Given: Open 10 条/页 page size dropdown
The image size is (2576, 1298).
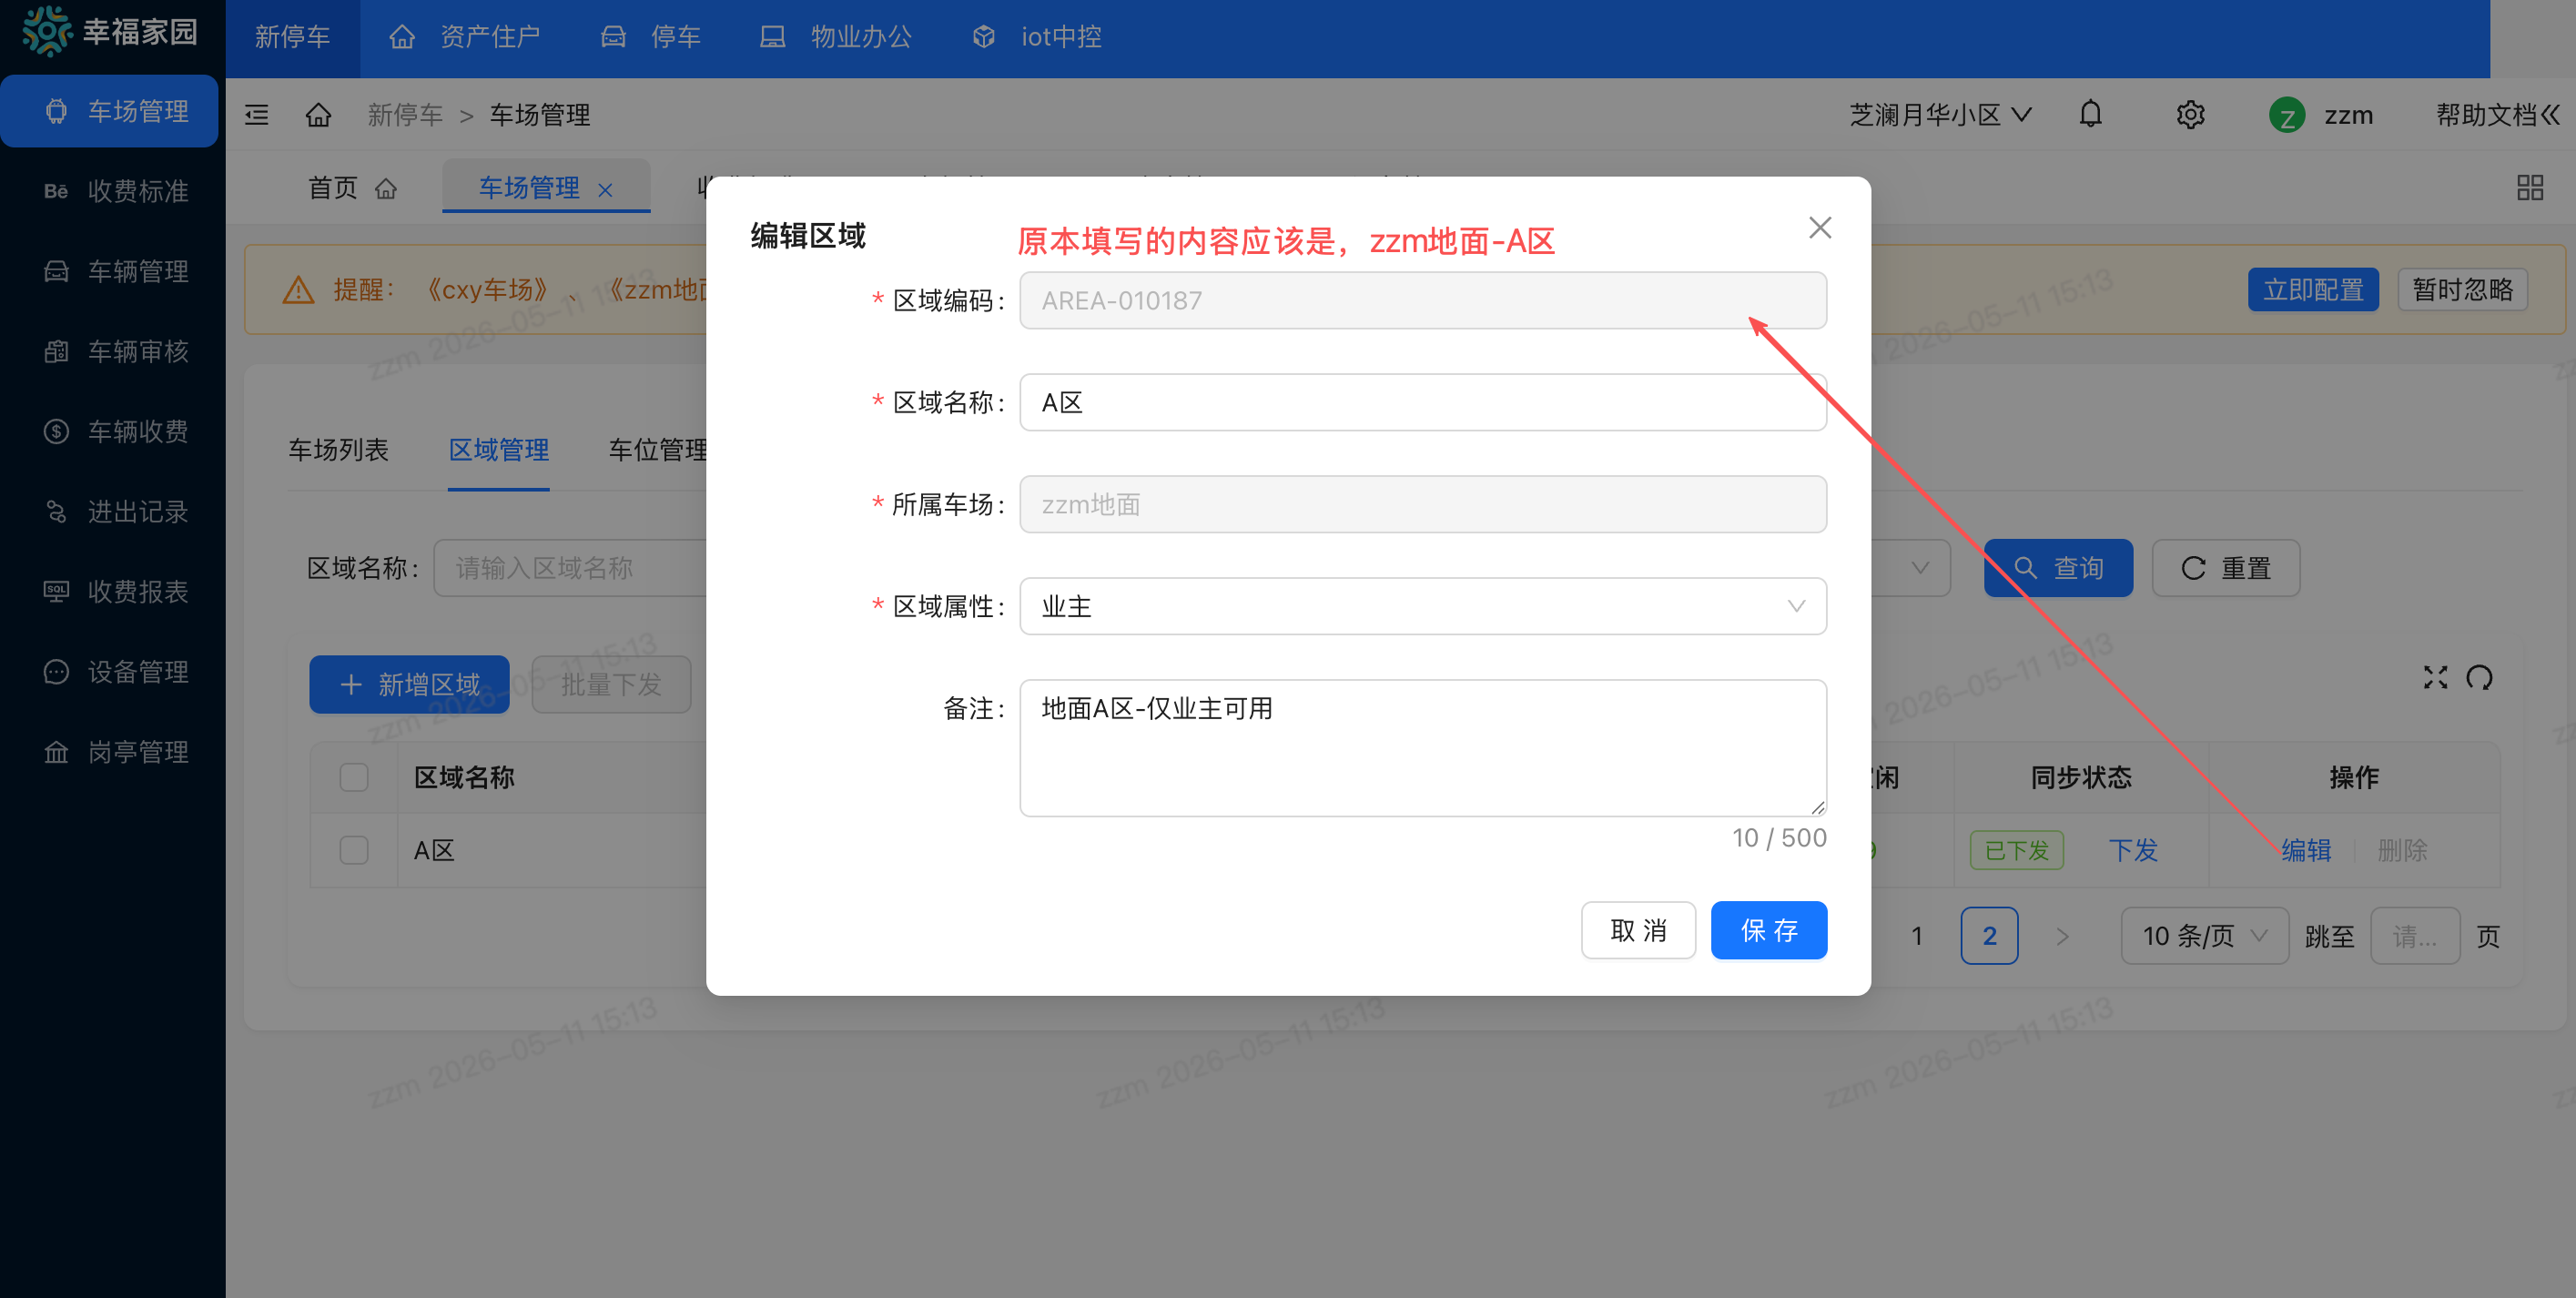Looking at the screenshot, I should [x=2204, y=936].
